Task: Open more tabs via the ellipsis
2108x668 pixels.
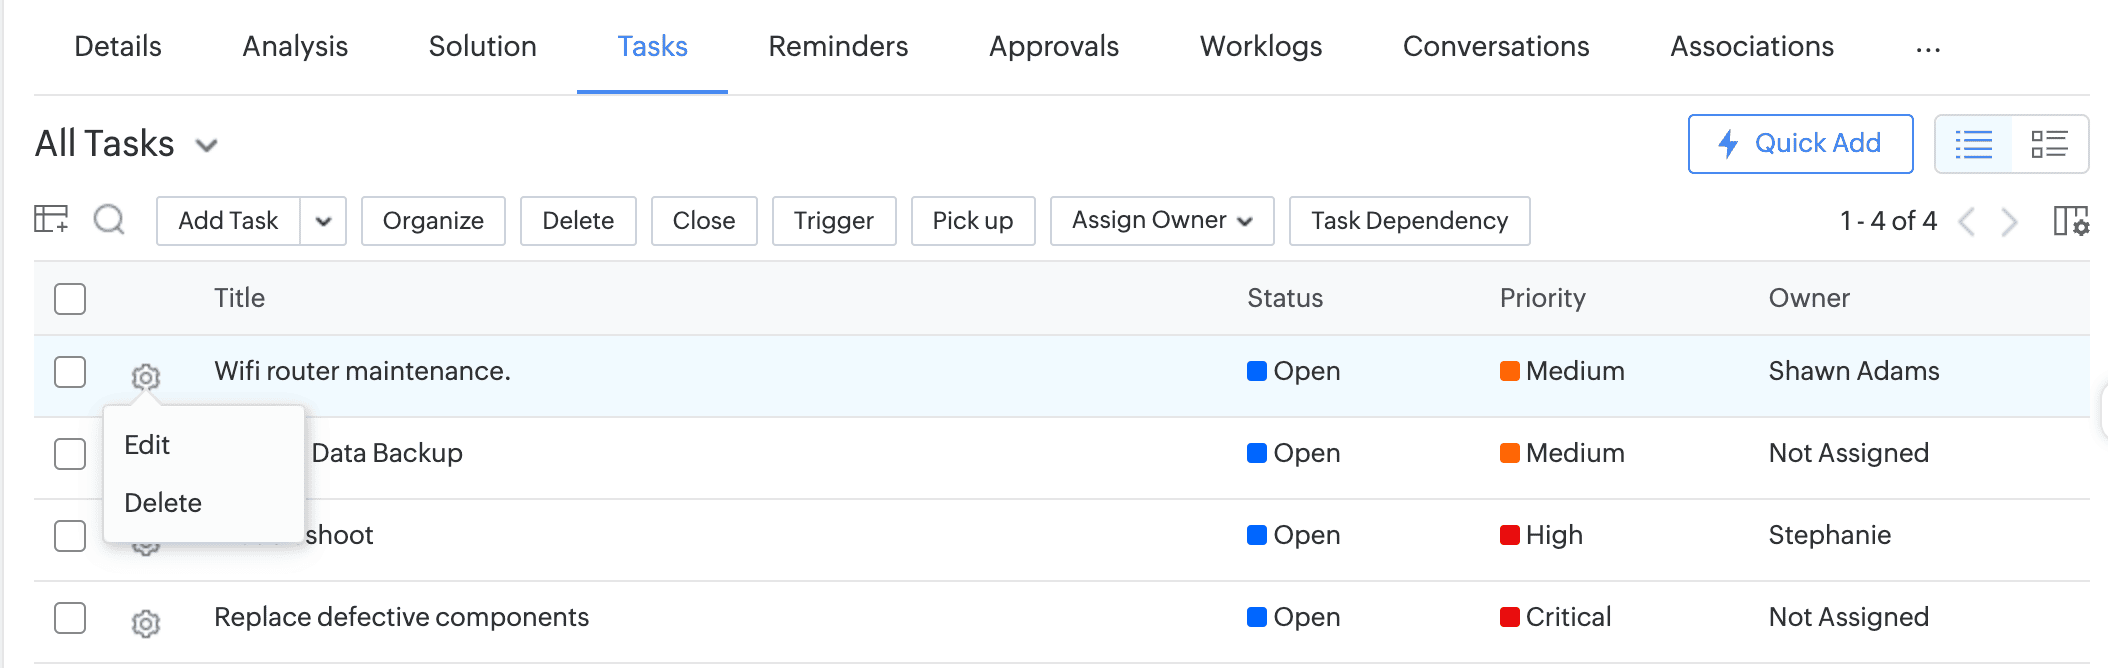Action: coord(1928,49)
